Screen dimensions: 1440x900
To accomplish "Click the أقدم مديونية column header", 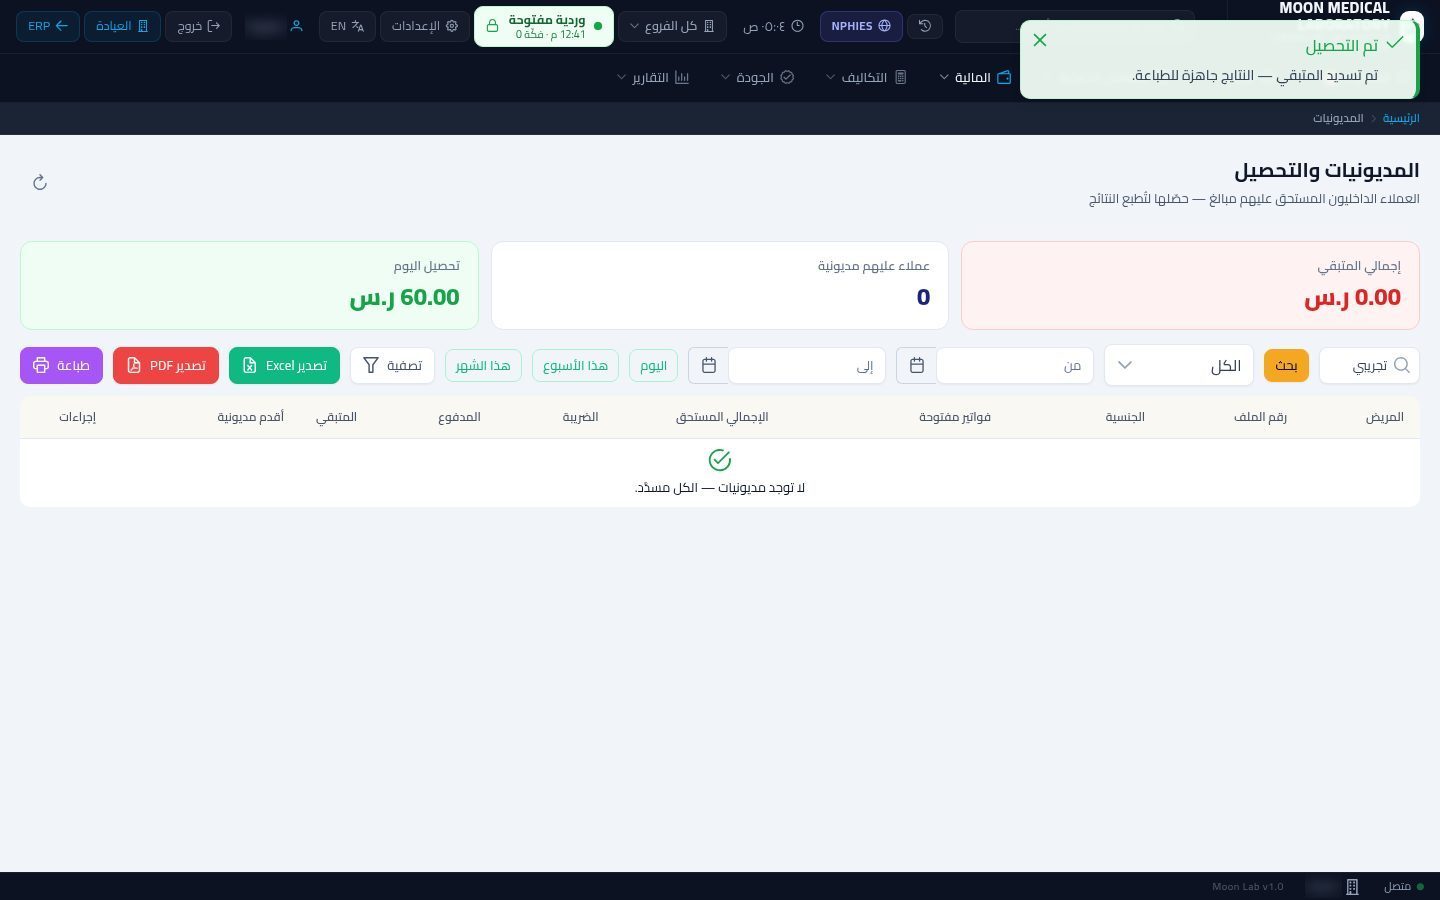I will [x=251, y=417].
